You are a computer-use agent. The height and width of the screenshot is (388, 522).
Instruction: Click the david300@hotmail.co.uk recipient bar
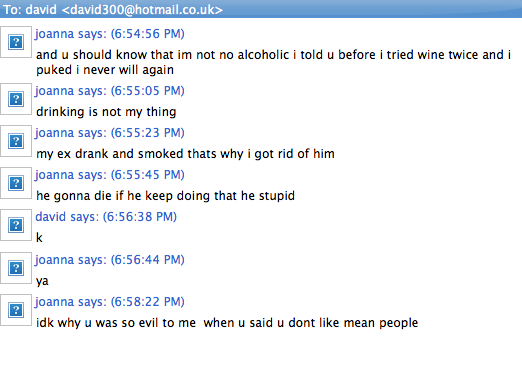261,9
